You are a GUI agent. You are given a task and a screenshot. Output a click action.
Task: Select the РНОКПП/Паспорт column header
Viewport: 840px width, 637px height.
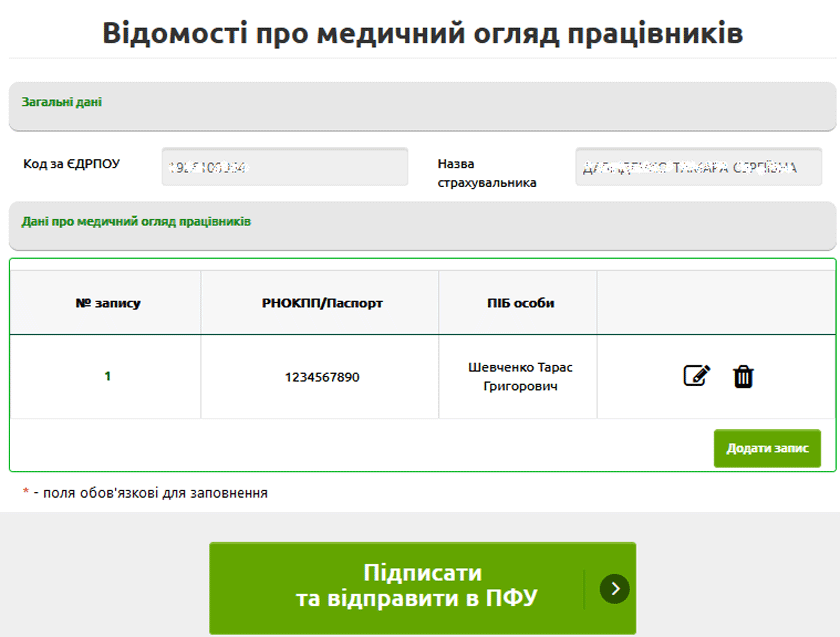tap(320, 302)
